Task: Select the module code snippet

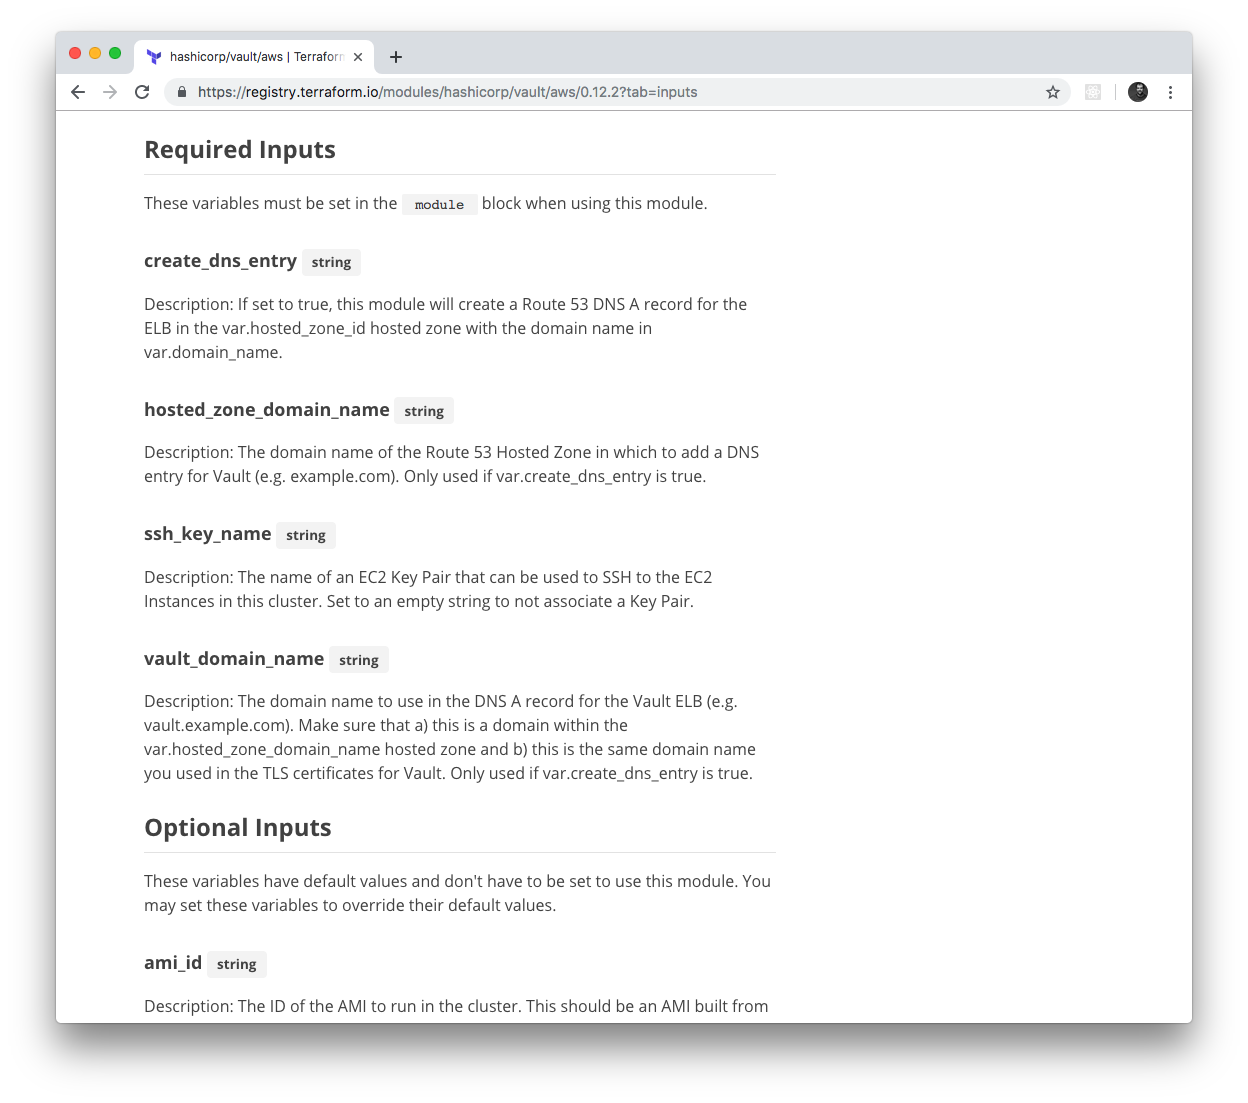Action: click(x=439, y=204)
